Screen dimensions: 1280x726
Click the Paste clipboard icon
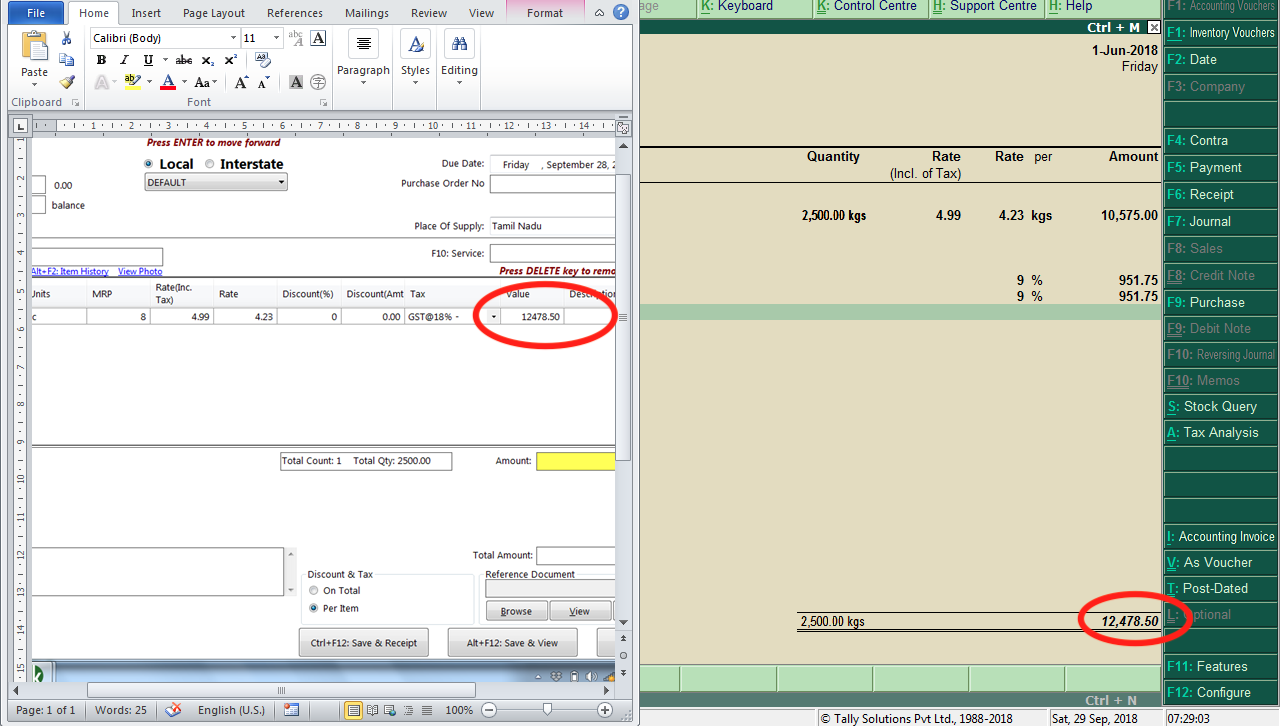(x=34, y=47)
